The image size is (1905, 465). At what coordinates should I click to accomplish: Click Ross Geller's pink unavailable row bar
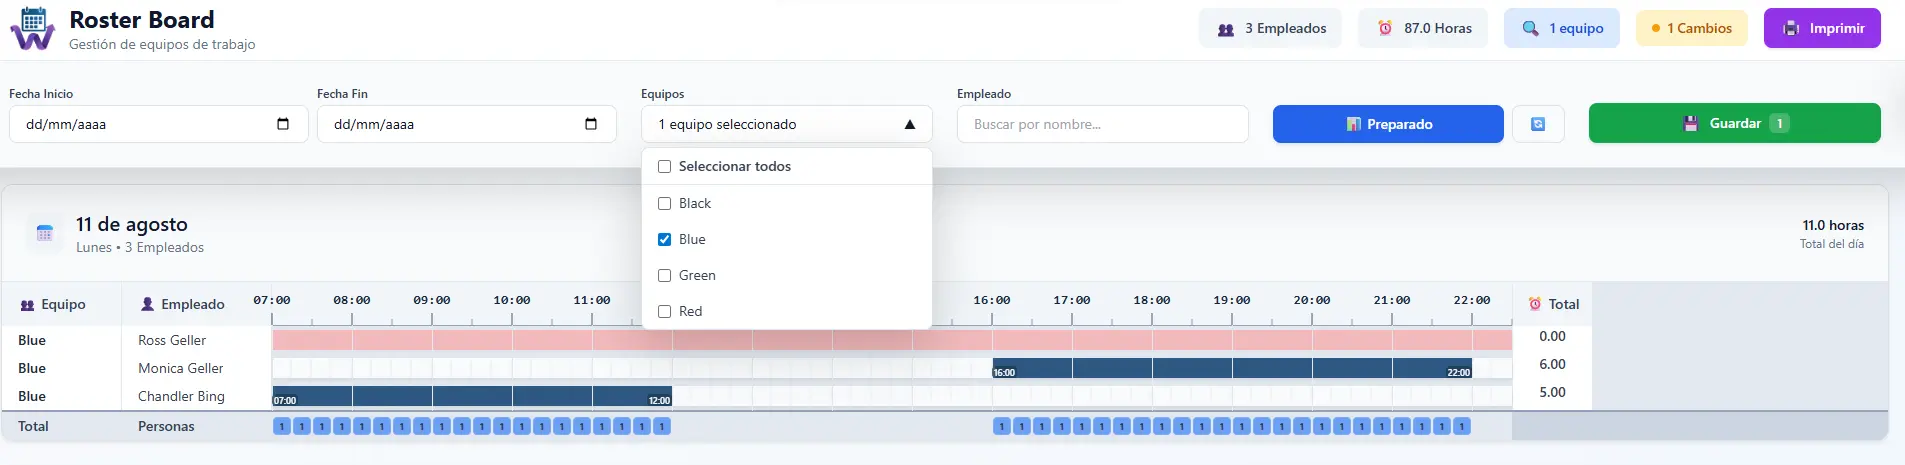pyautogui.click(x=892, y=340)
